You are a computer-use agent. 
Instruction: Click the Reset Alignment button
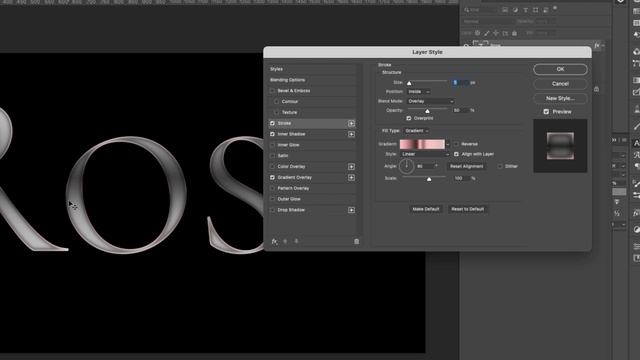pos(467,167)
